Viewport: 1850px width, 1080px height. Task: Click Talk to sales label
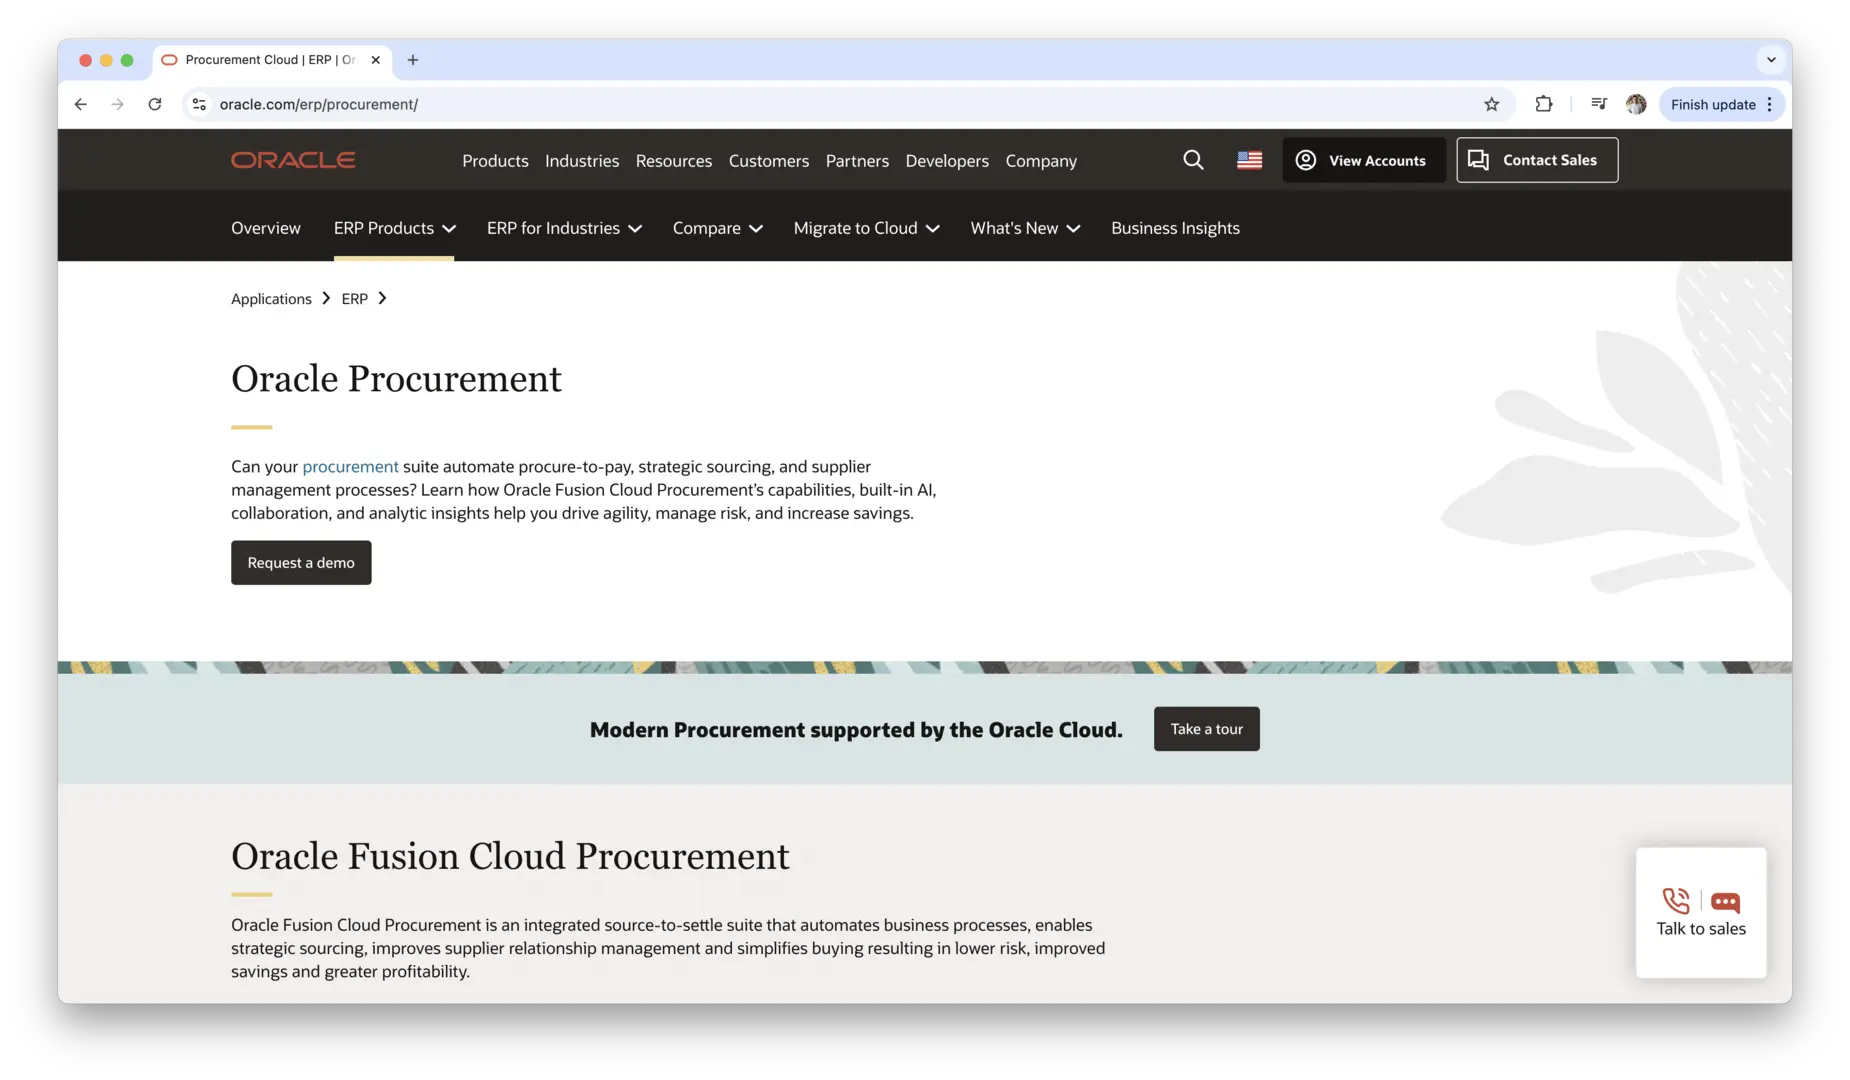[1701, 929]
